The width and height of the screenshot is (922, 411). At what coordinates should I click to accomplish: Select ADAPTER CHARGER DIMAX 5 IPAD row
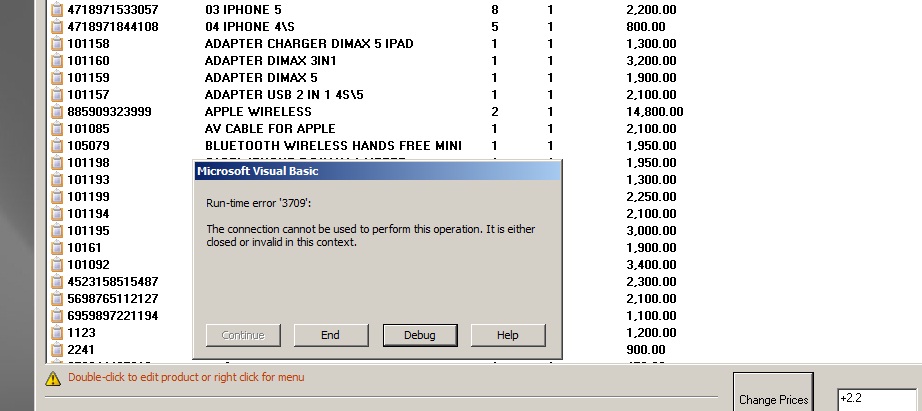click(x=309, y=44)
